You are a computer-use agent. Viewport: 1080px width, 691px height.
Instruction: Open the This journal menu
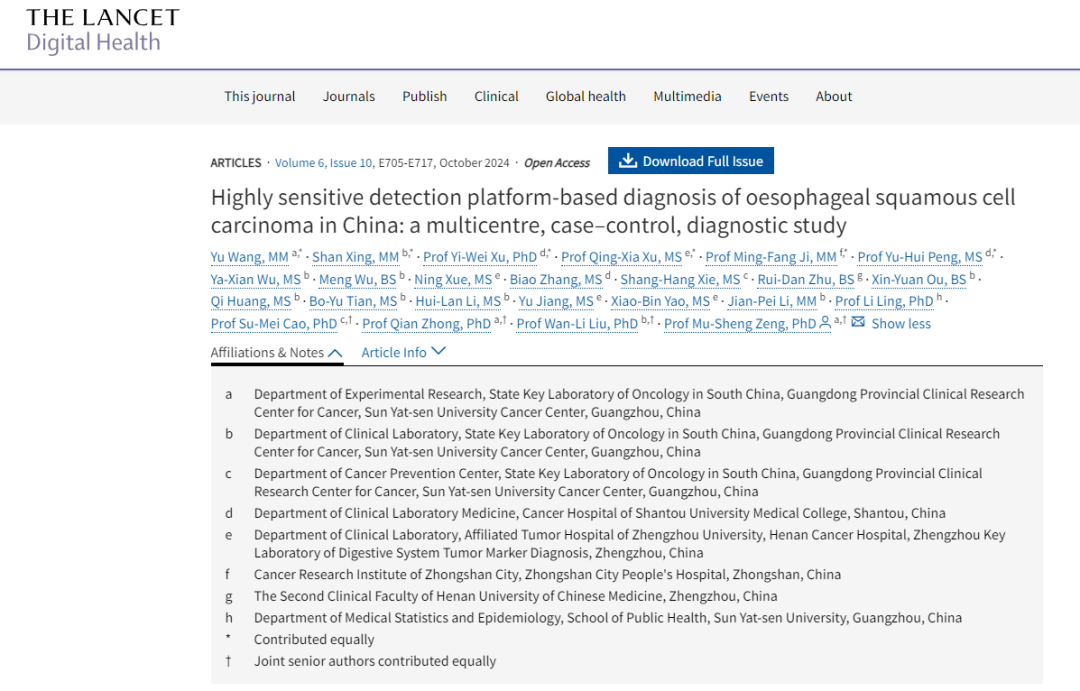[260, 96]
